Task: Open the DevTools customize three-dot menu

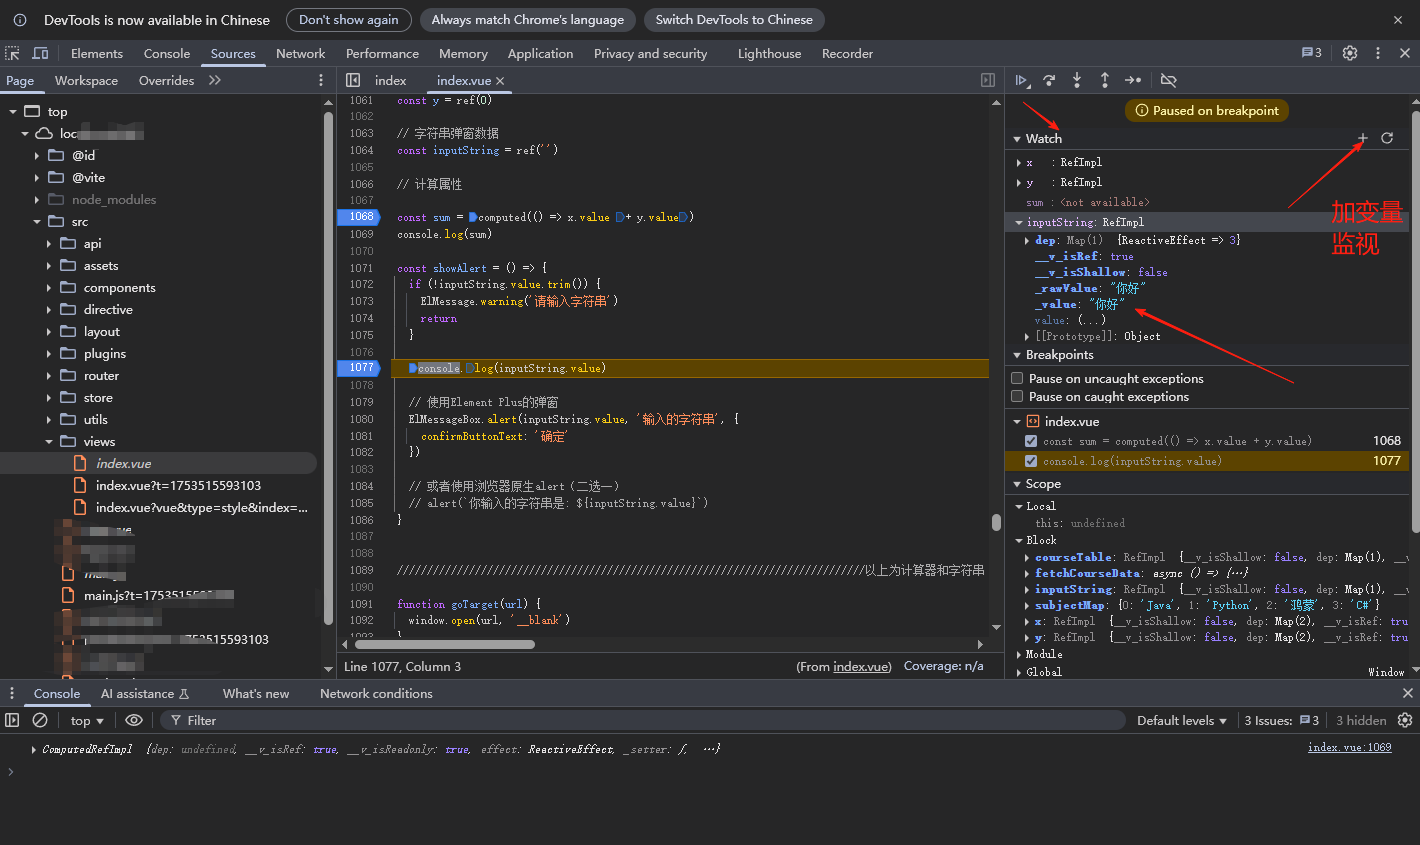Action: coord(1378,53)
